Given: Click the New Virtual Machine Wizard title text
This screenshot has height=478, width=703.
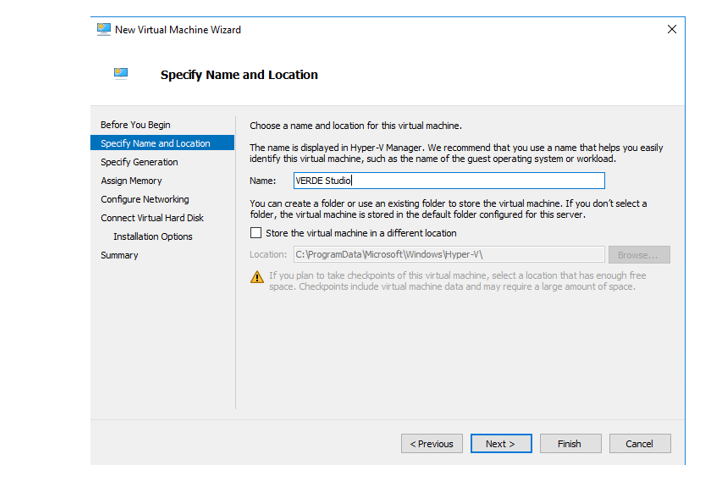Looking at the screenshot, I should pyautogui.click(x=178, y=30).
